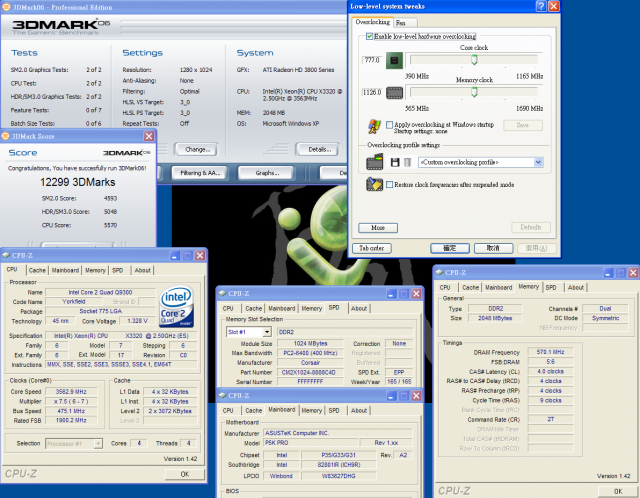Click the suspended mode restore icon
This screenshot has height=498, width=640.
[x=375, y=184]
